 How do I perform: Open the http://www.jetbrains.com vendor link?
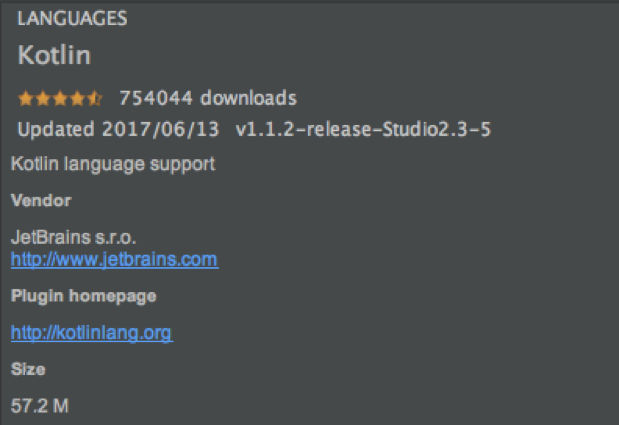[x=114, y=260]
